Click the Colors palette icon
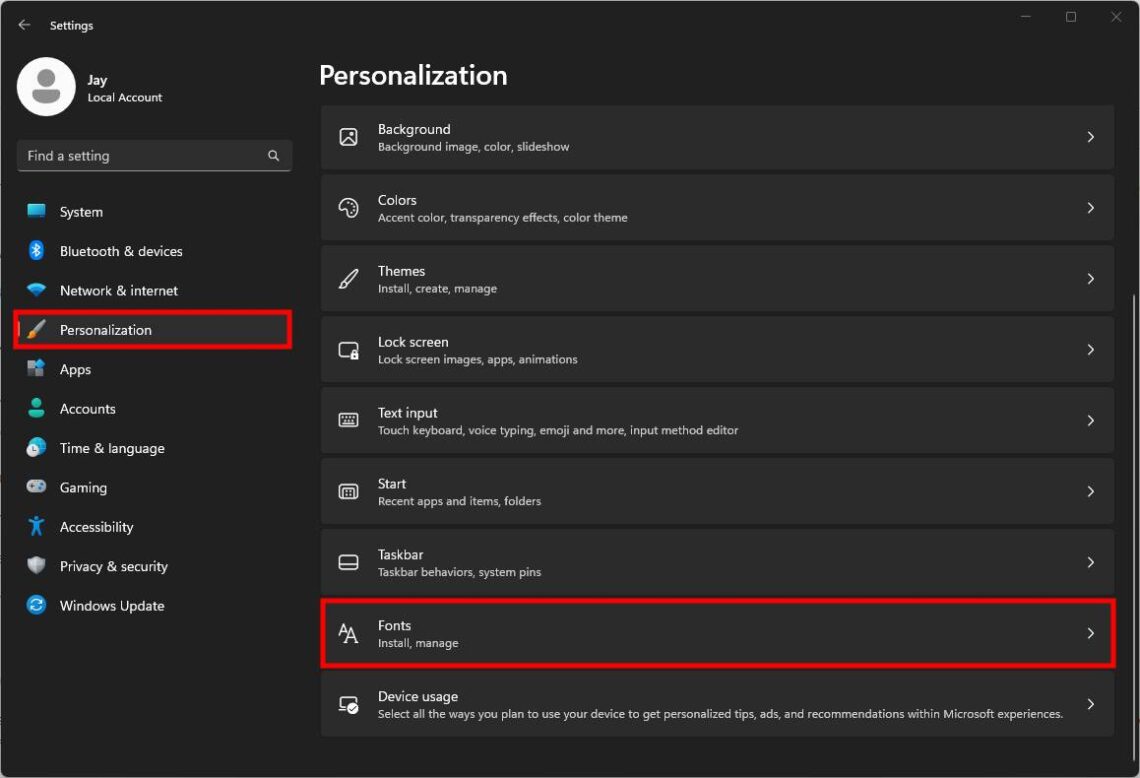Screen dimensions: 1140x778 tap(348, 207)
